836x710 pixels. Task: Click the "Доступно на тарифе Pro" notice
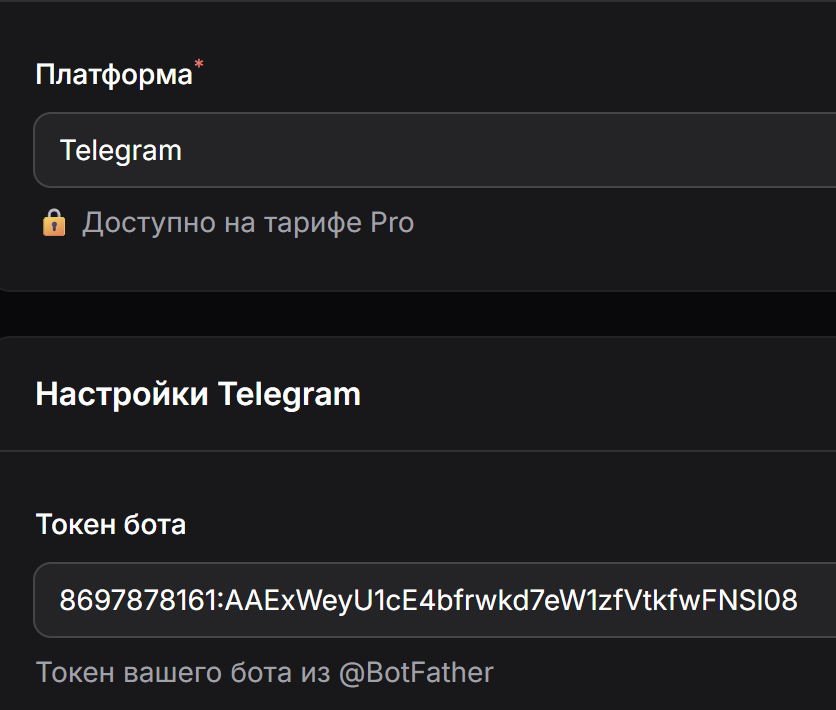click(x=247, y=222)
